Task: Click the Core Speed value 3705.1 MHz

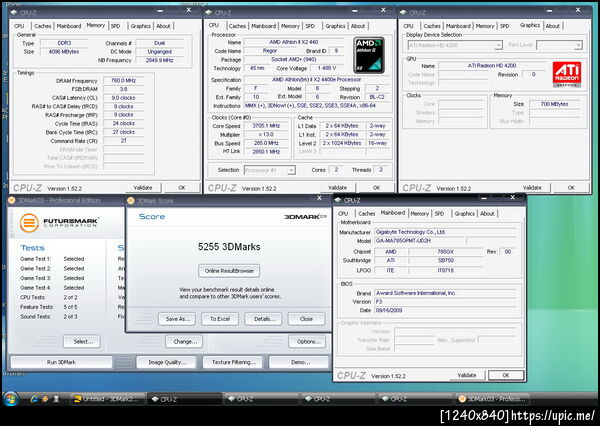Action: pyautogui.click(x=266, y=126)
